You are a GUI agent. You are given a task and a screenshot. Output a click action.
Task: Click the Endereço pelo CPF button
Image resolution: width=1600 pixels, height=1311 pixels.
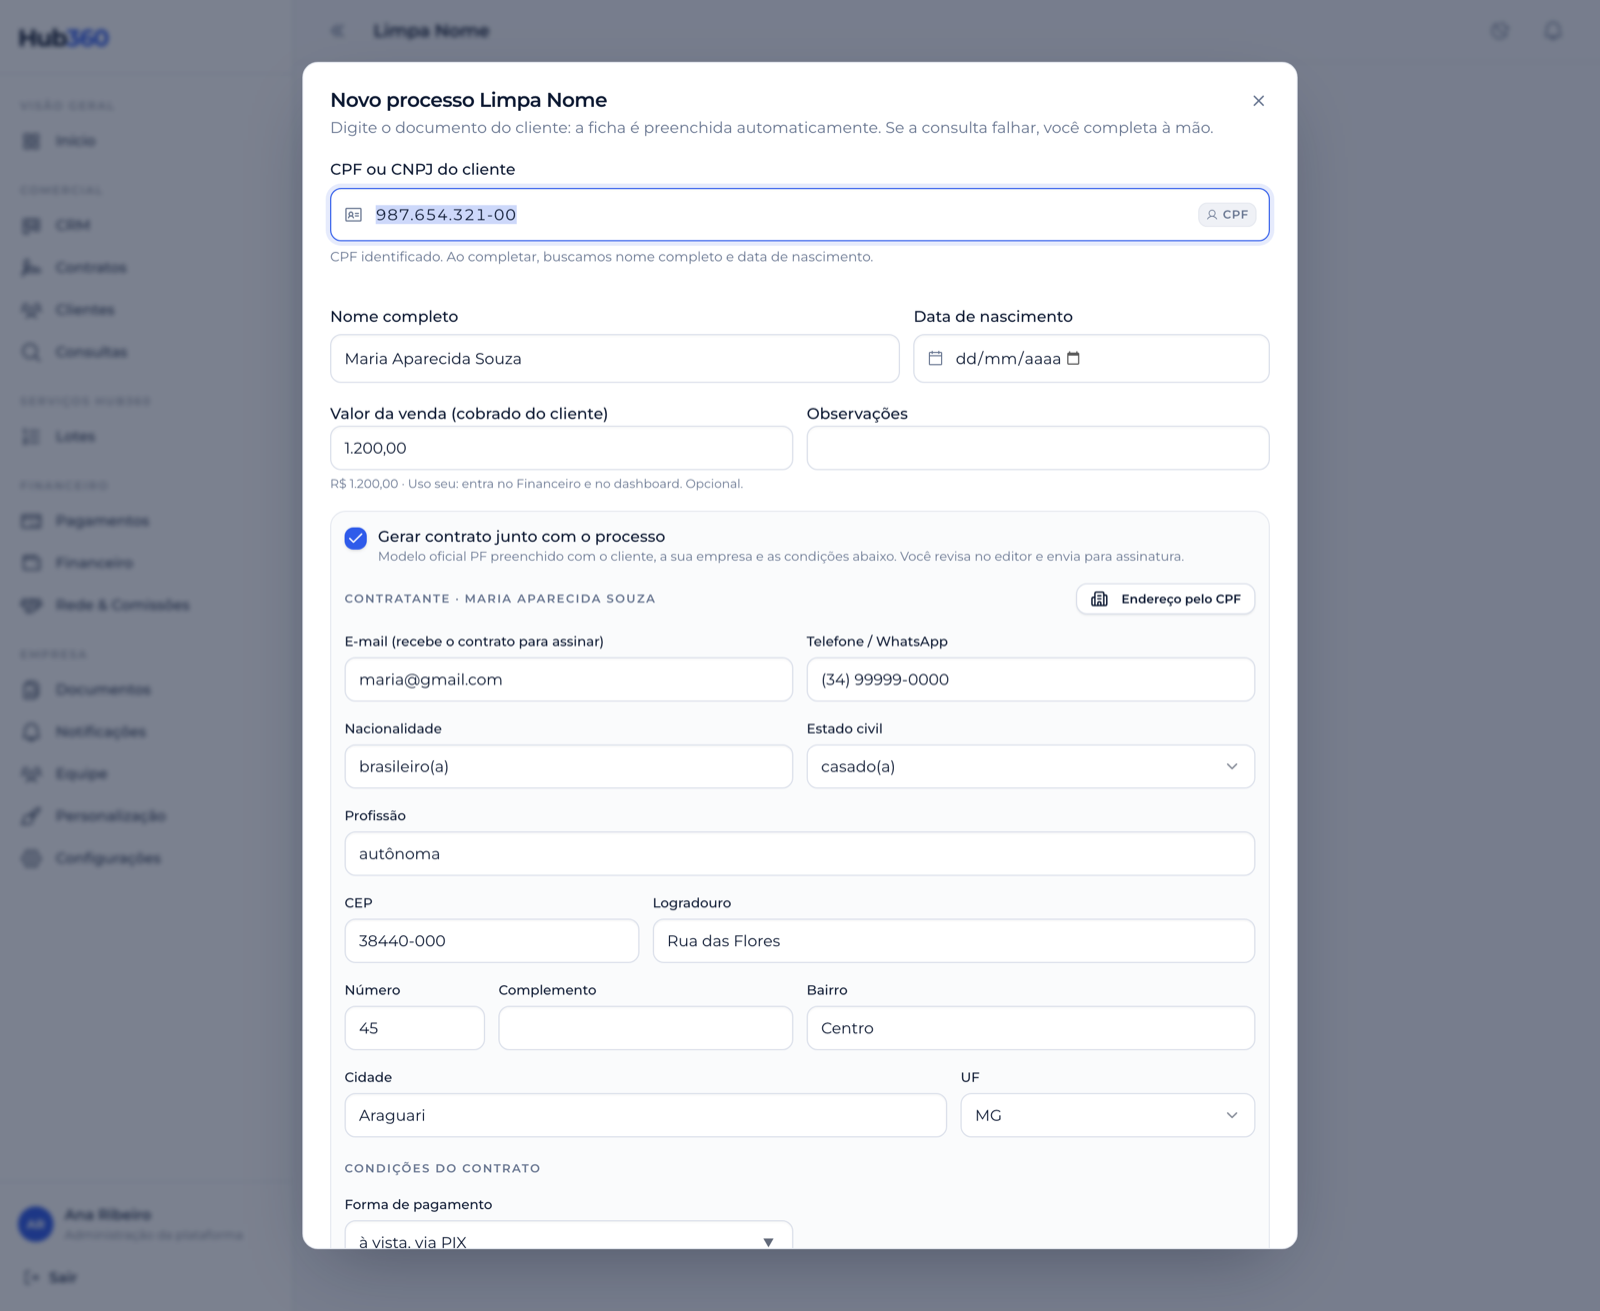[x=1165, y=599]
